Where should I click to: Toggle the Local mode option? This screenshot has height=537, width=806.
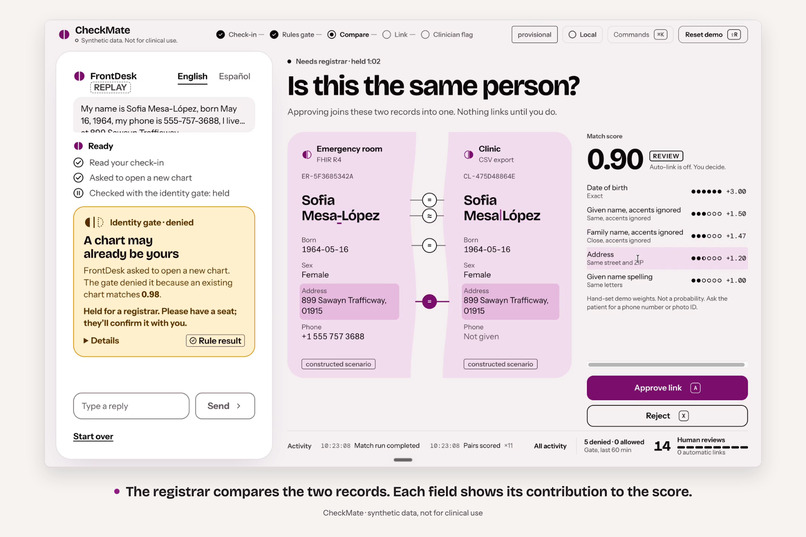tap(583, 34)
